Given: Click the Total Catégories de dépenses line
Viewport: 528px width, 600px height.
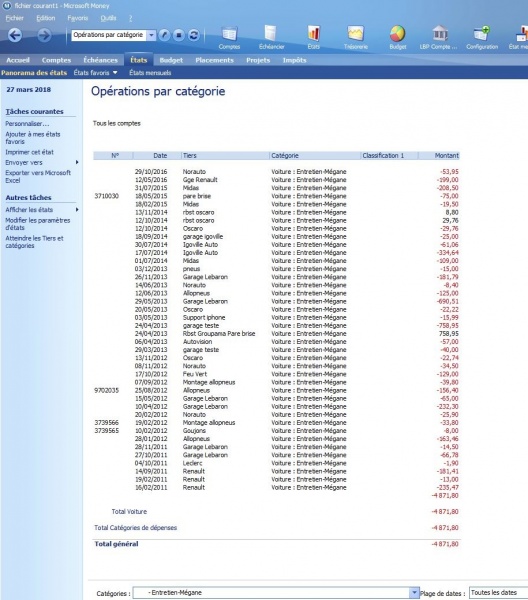Looking at the screenshot, I should (x=276, y=528).
